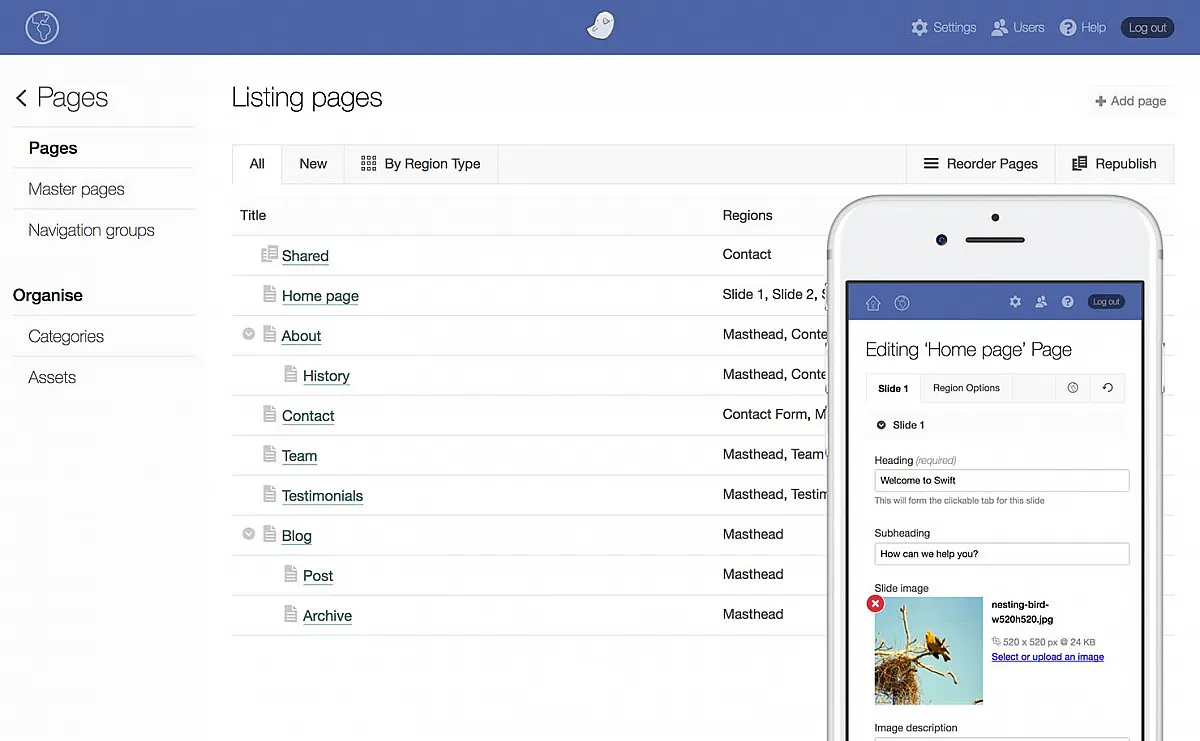Switch to the By Region Type tab
This screenshot has width=1200, height=741.
(421, 164)
